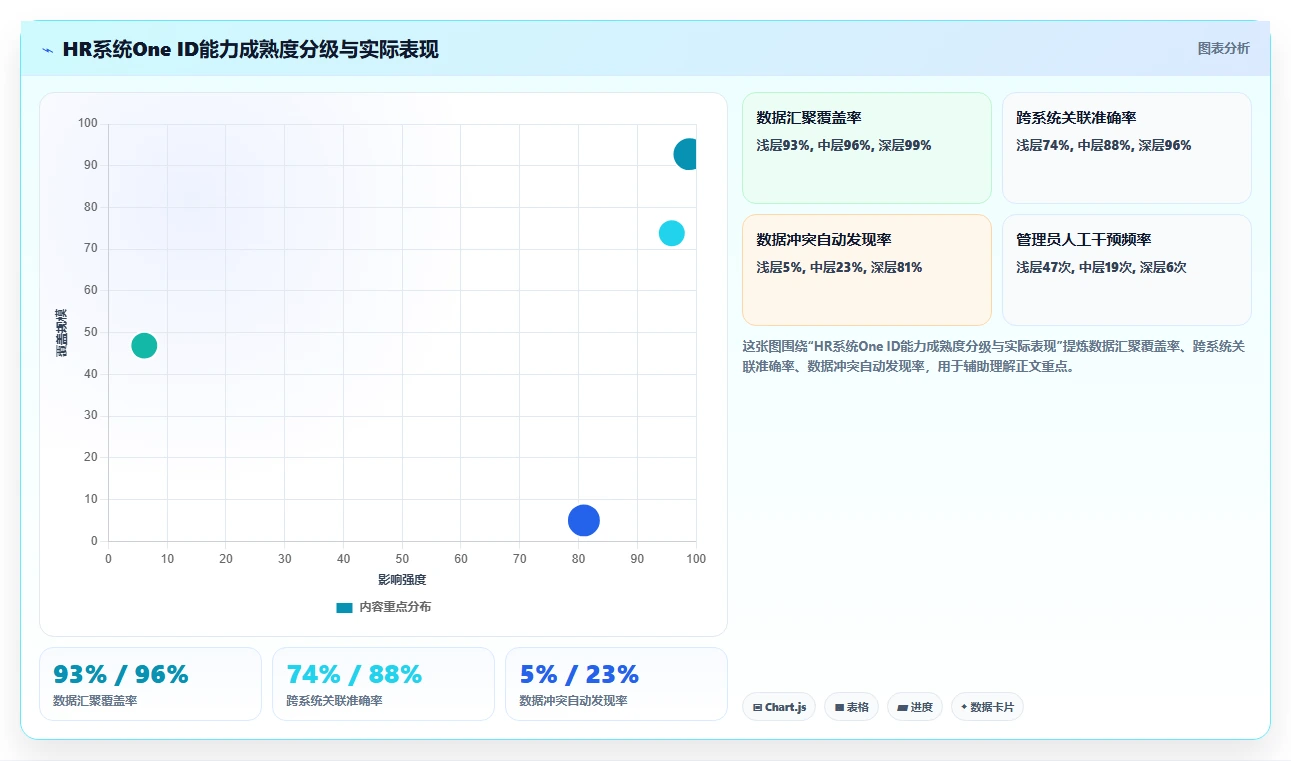The height and width of the screenshot is (761, 1291).
Task: Open the 数据冲突自动发现率 info card
Action: tap(867, 270)
